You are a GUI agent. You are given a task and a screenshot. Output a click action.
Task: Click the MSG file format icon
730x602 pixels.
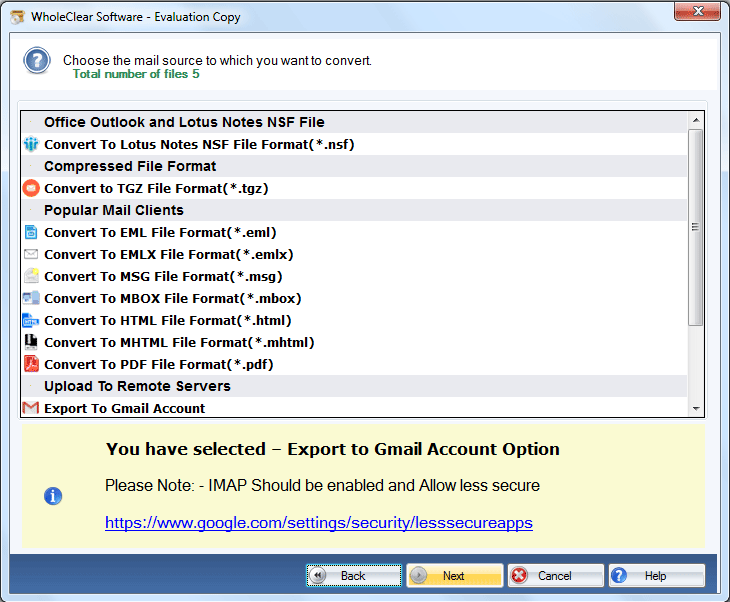(x=31, y=276)
